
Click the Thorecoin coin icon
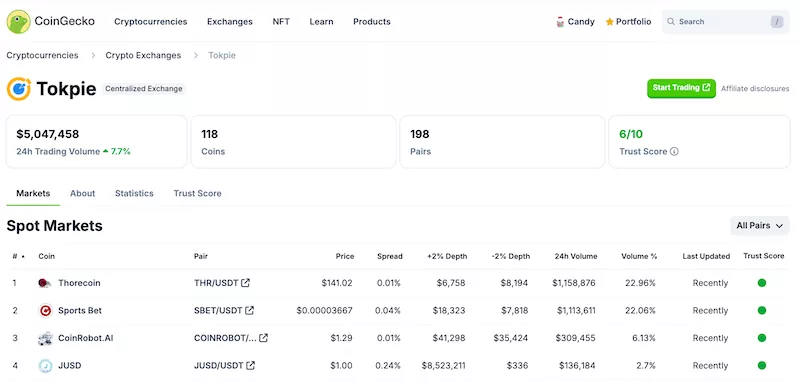click(45, 283)
